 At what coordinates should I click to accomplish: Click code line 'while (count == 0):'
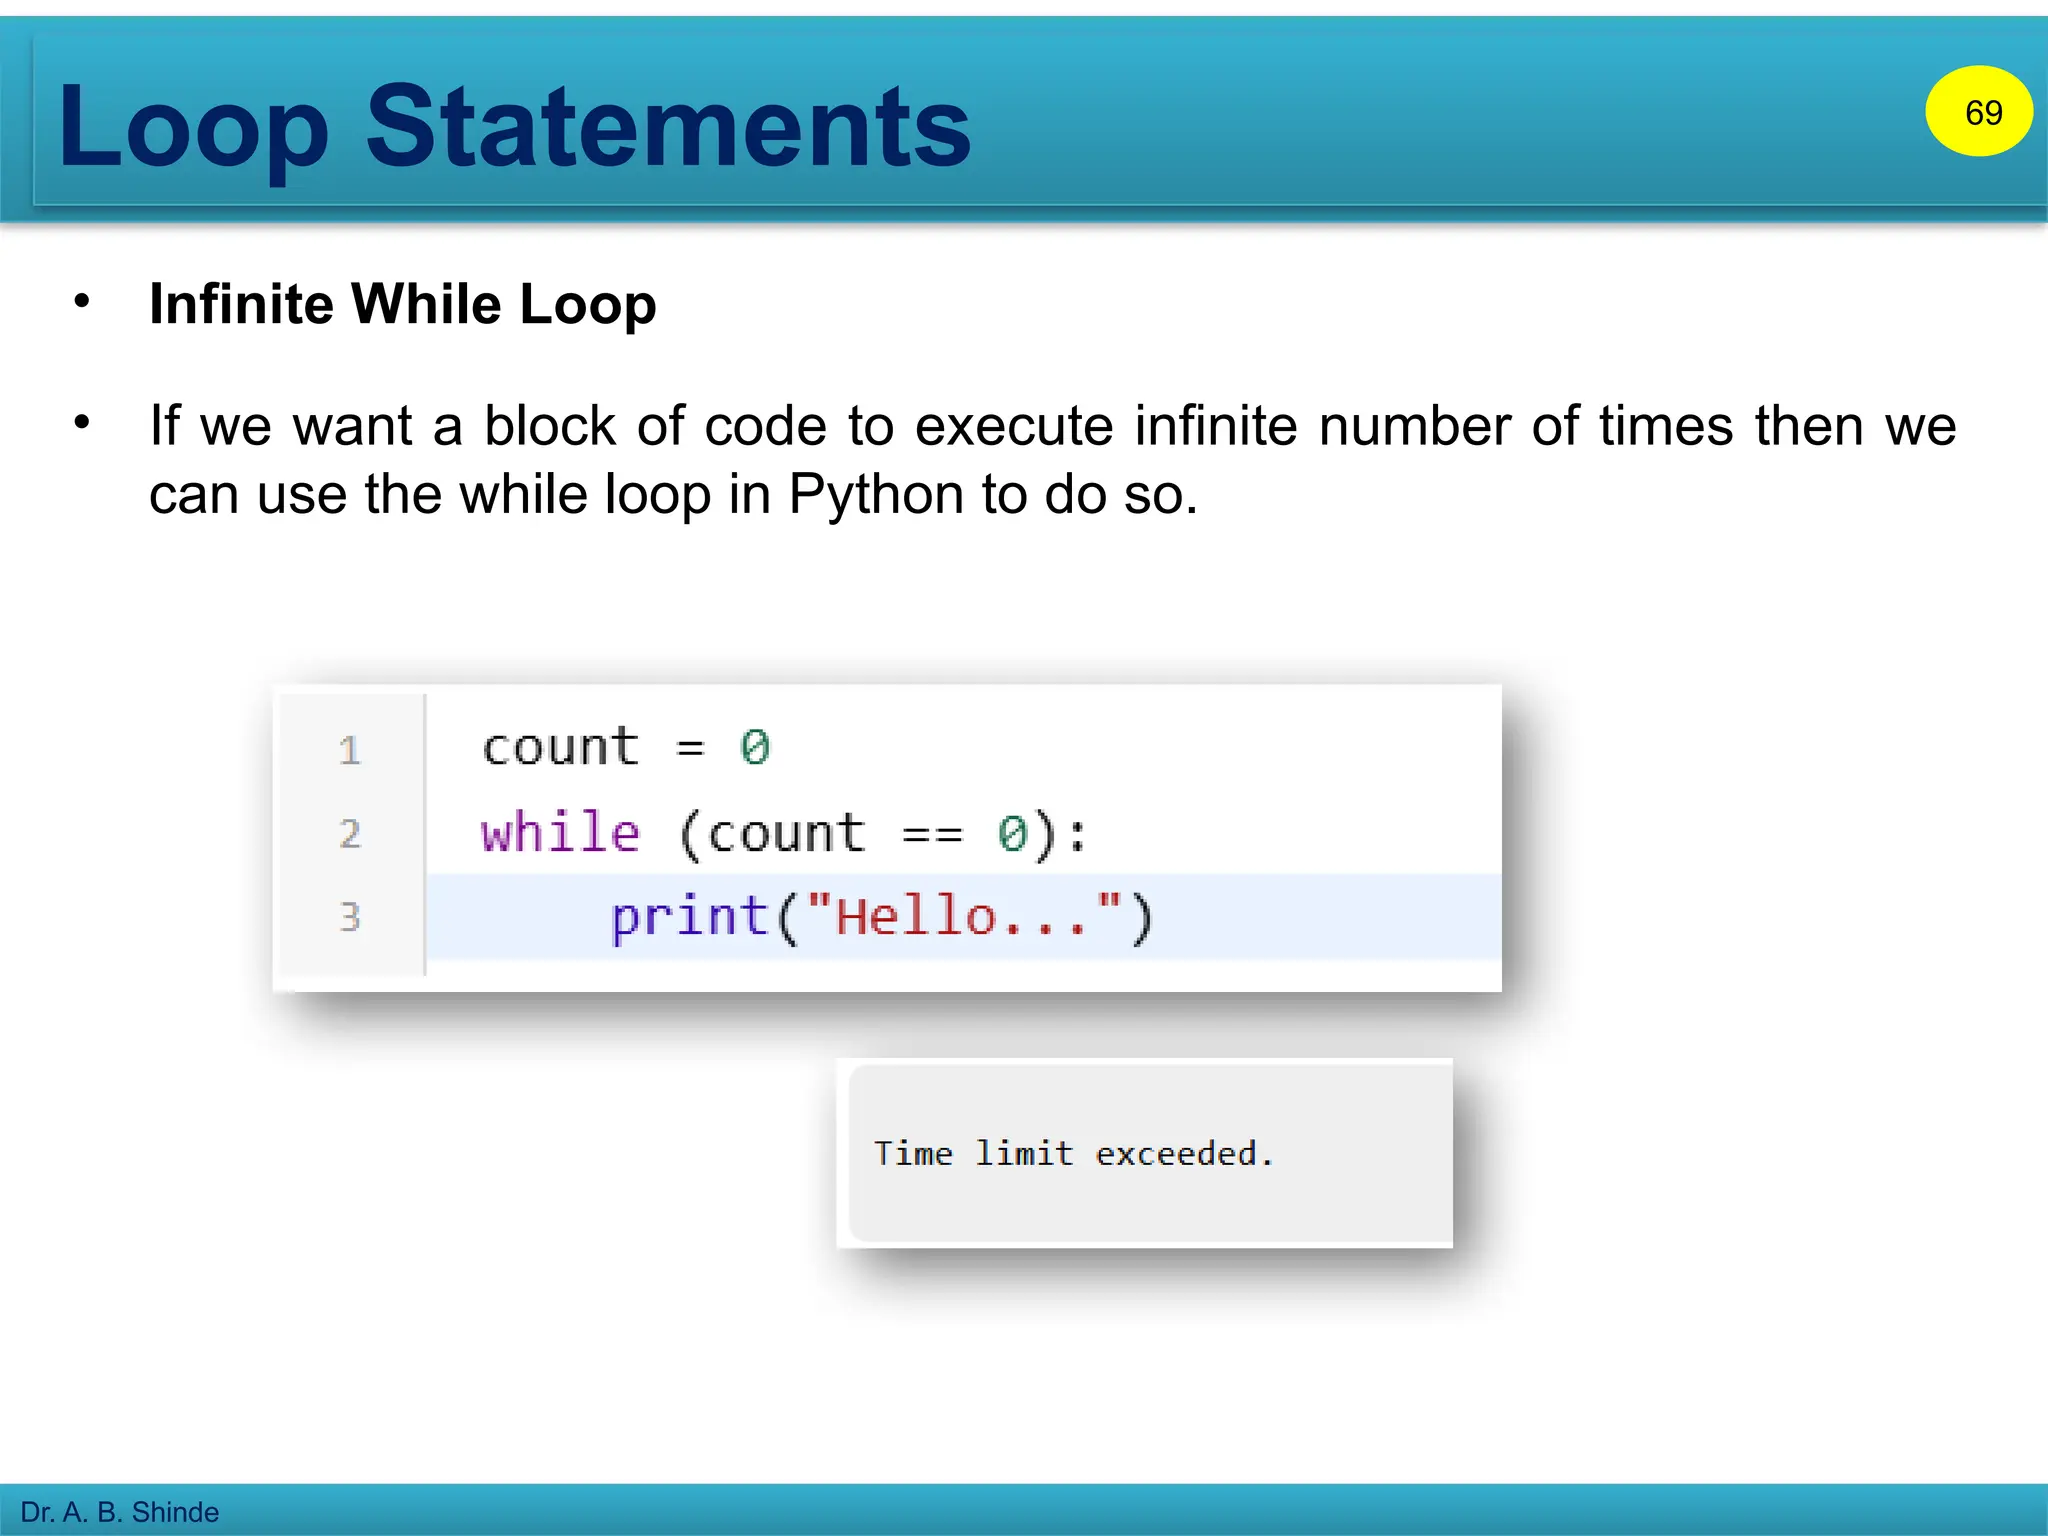coord(784,833)
